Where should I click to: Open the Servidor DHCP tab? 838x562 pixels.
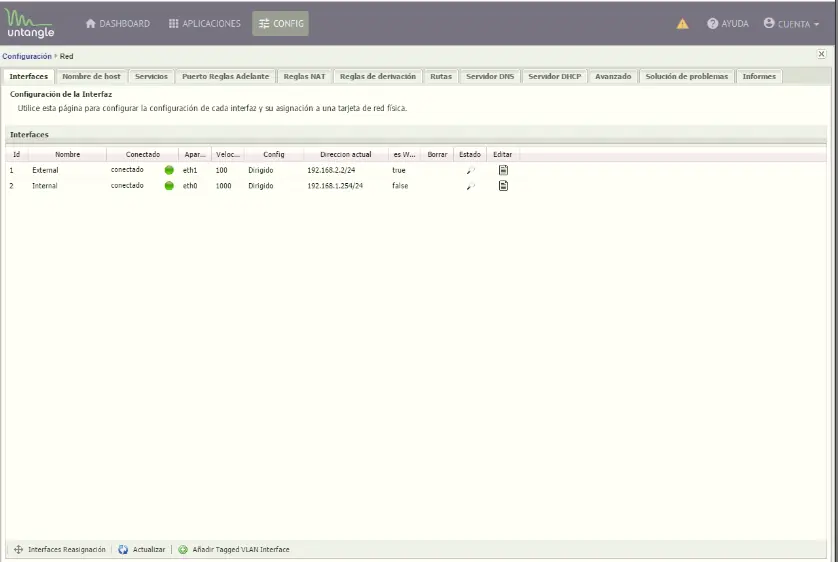[555, 76]
